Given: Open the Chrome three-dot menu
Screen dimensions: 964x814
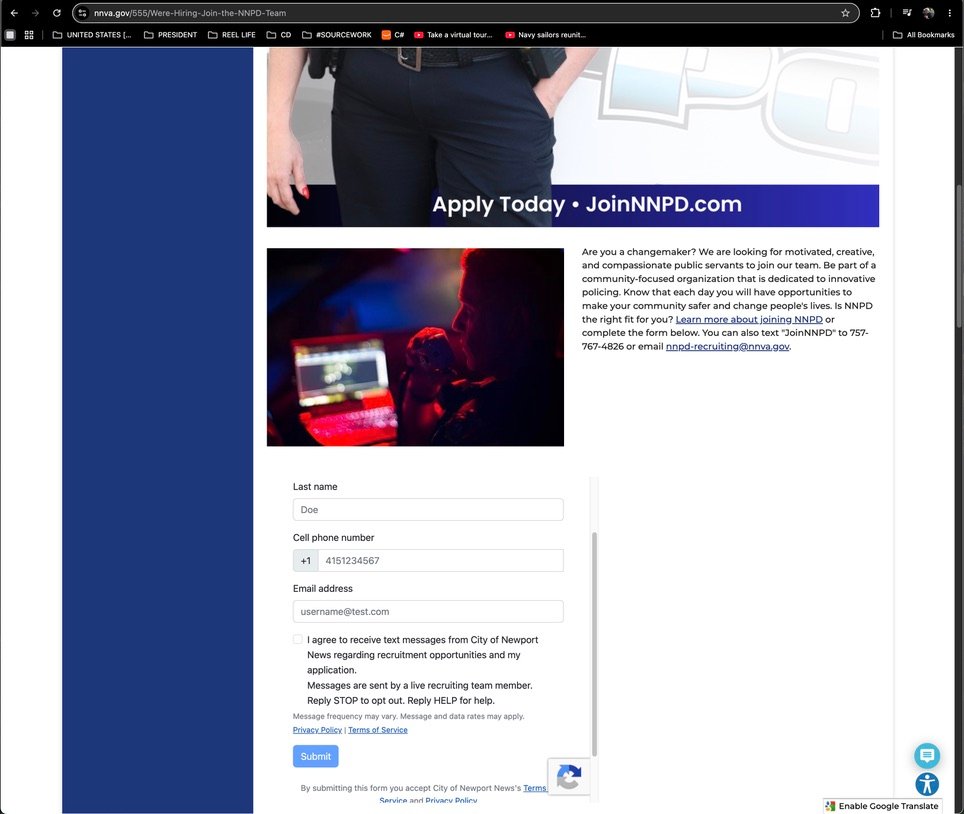Looking at the screenshot, I should (x=950, y=13).
